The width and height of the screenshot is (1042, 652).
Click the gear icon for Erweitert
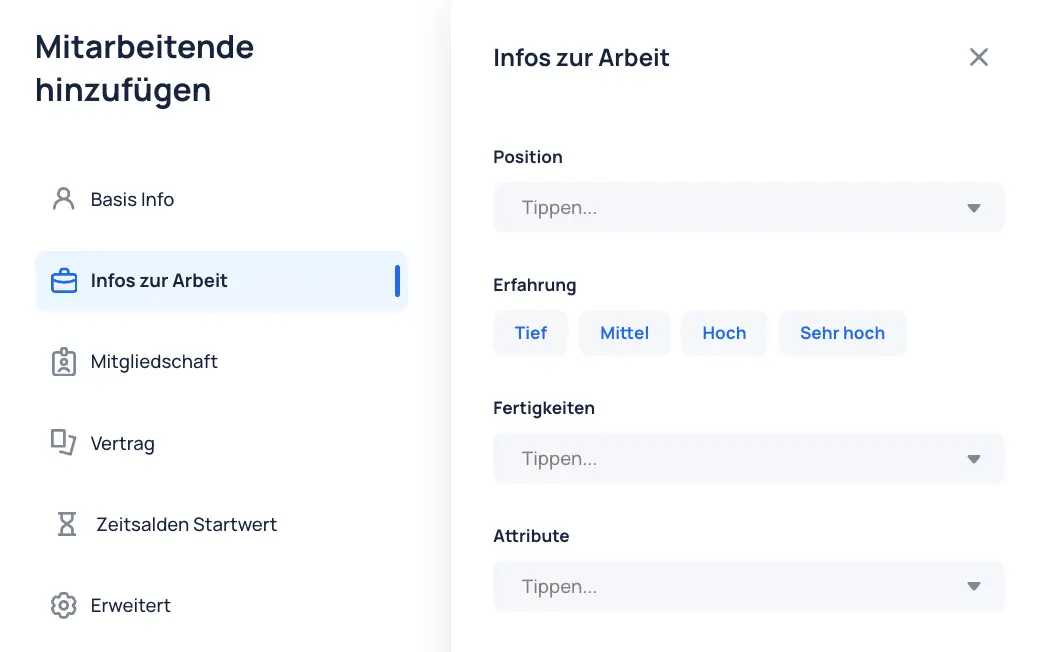[x=64, y=605]
